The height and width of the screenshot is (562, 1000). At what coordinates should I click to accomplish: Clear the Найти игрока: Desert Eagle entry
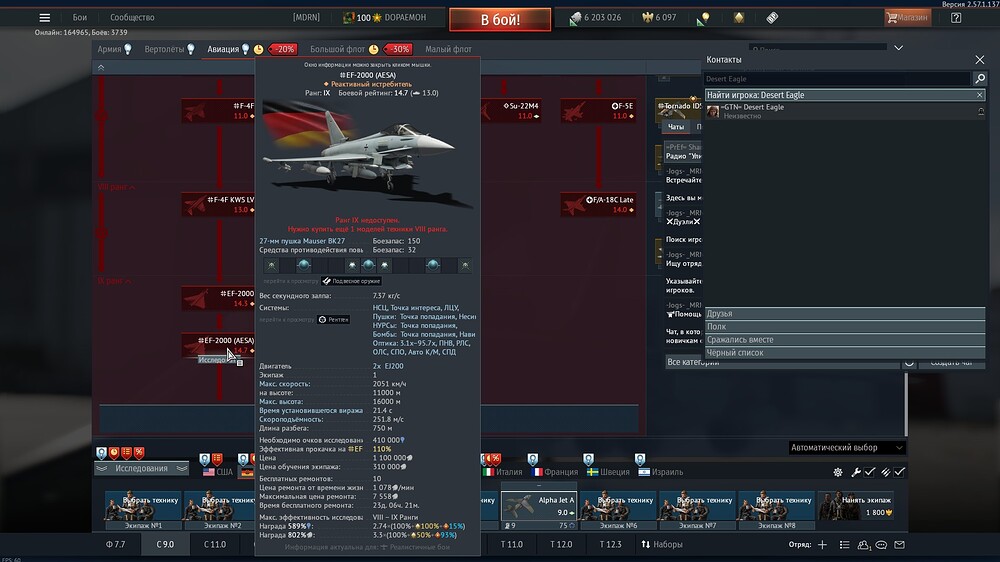point(980,95)
